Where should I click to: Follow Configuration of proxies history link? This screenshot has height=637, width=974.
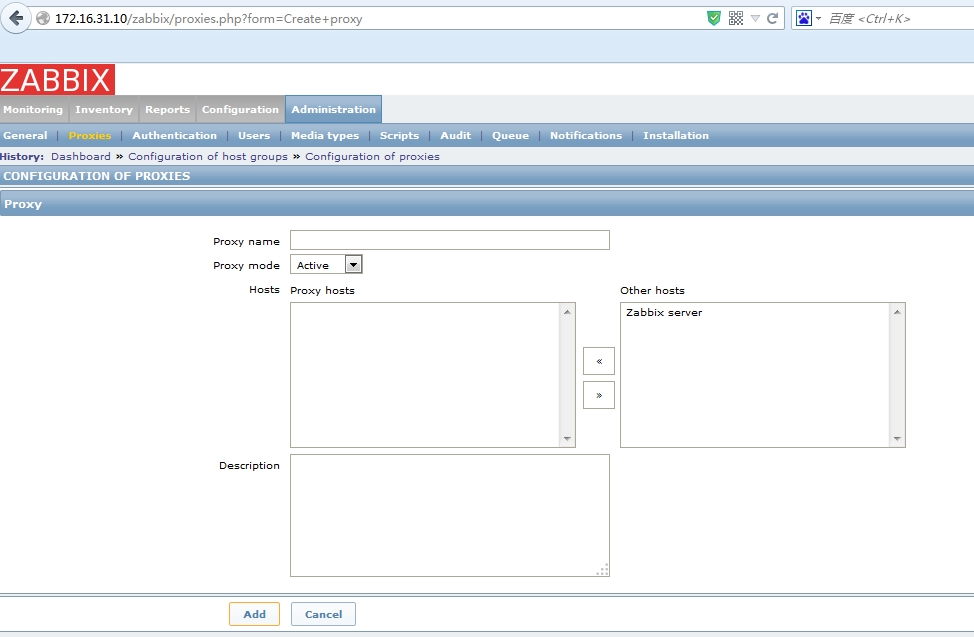(372, 157)
